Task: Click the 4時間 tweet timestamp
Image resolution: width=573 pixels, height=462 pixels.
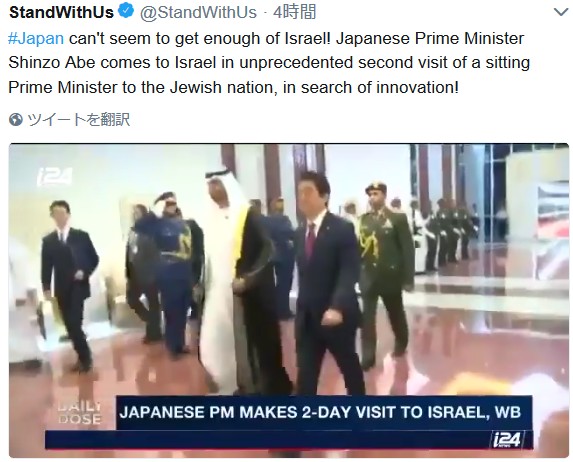Action: click(x=295, y=12)
